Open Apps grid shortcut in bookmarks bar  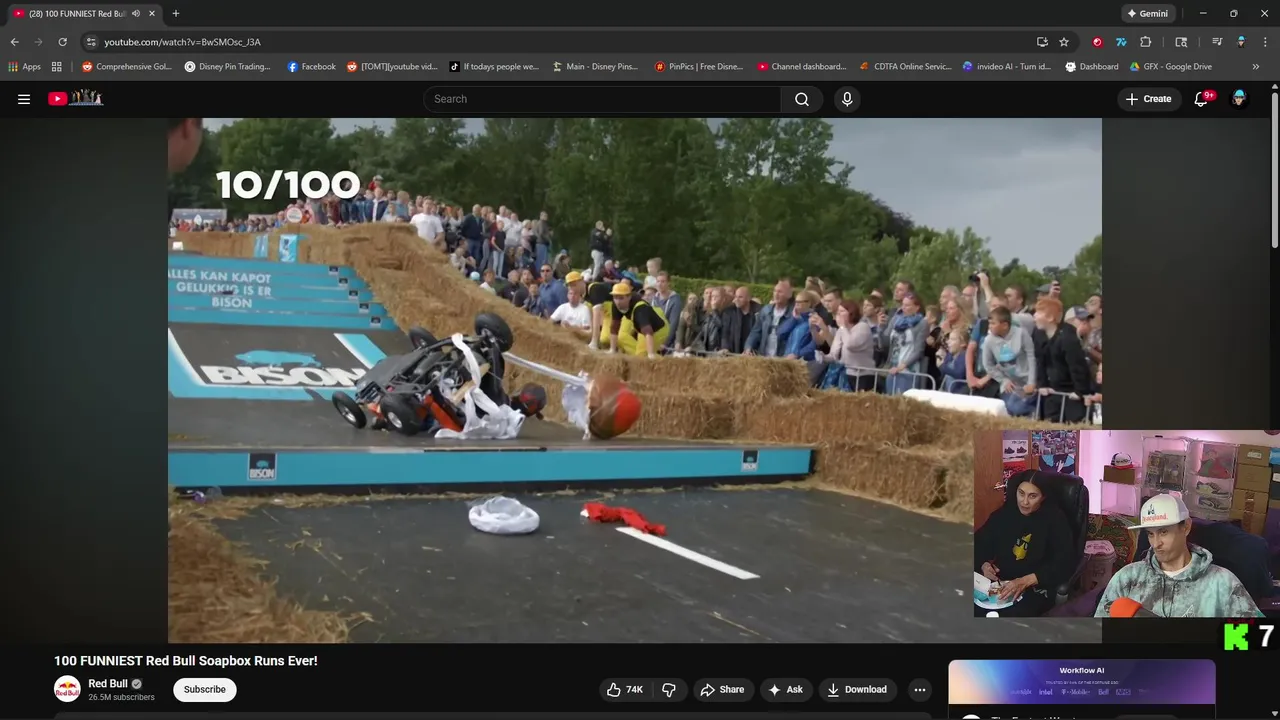pos(24,67)
